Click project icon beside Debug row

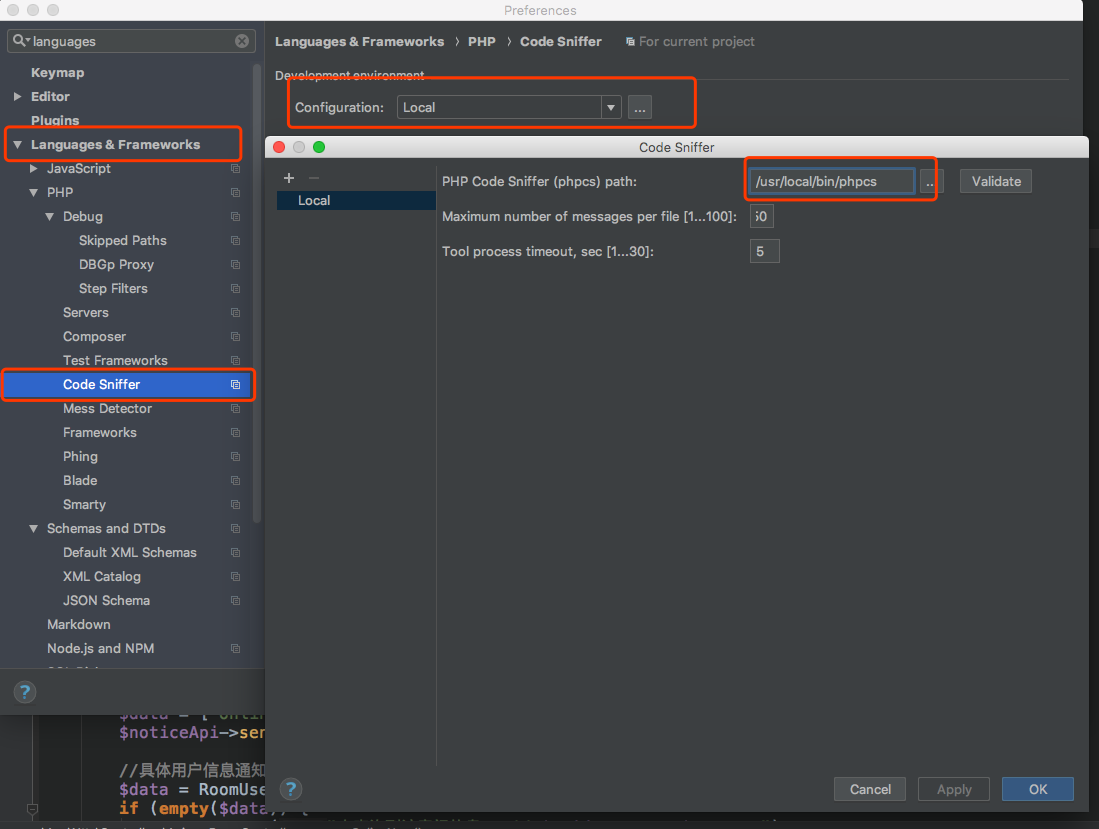point(236,217)
